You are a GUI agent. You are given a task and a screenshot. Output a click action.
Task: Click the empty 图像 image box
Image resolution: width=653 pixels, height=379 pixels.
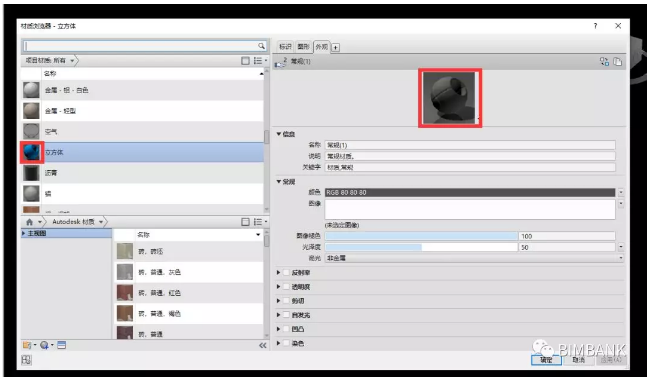470,209
